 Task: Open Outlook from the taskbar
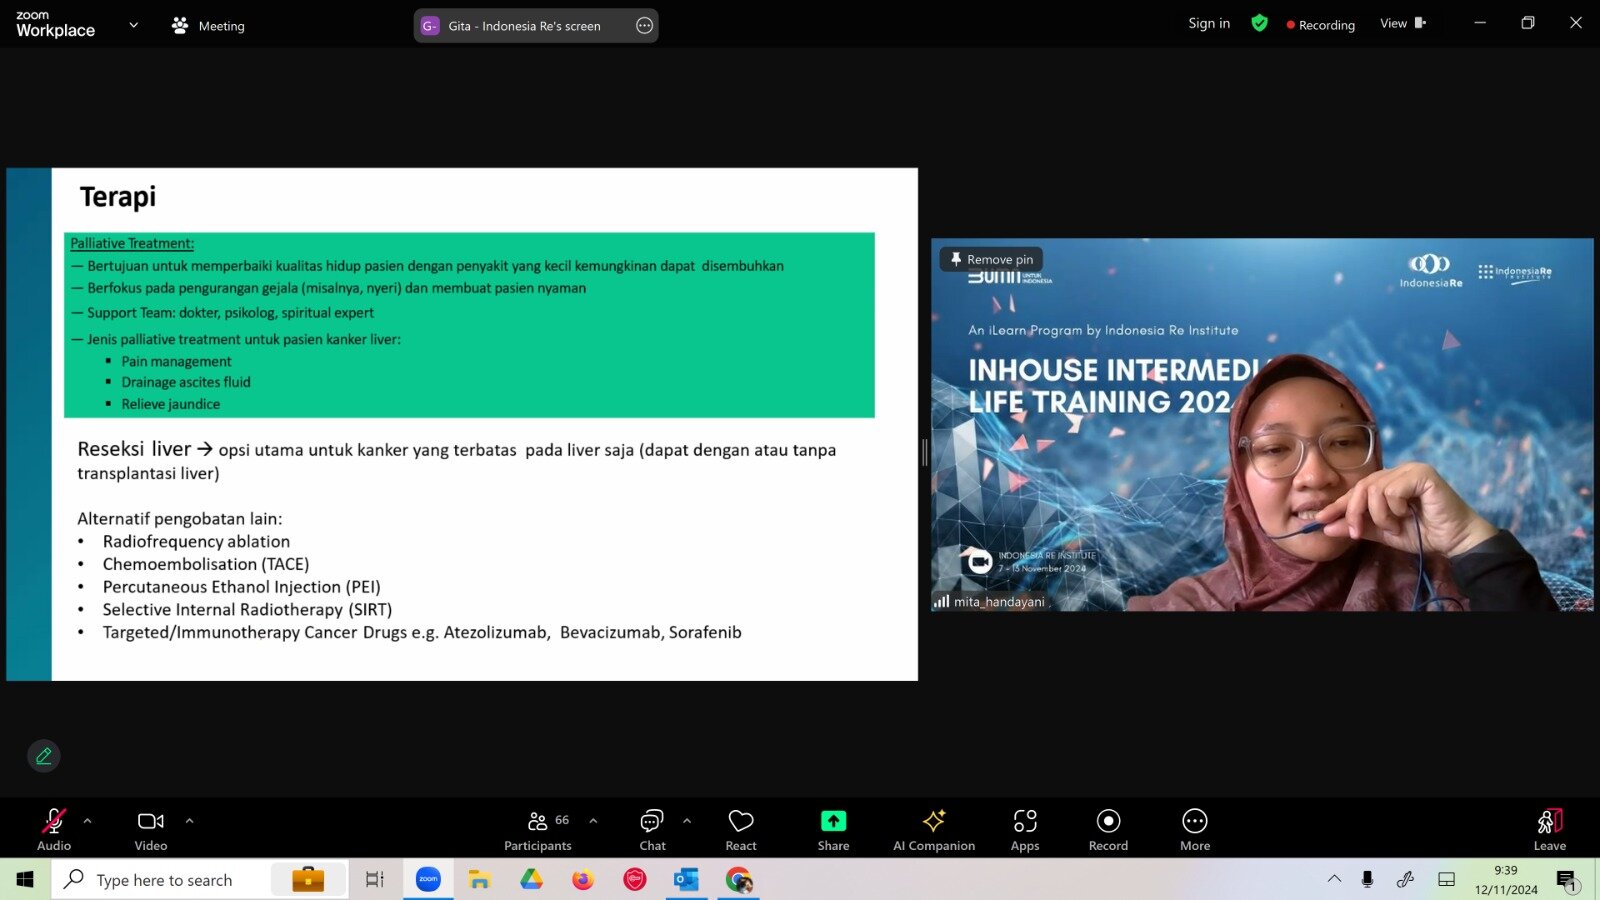tap(686, 880)
